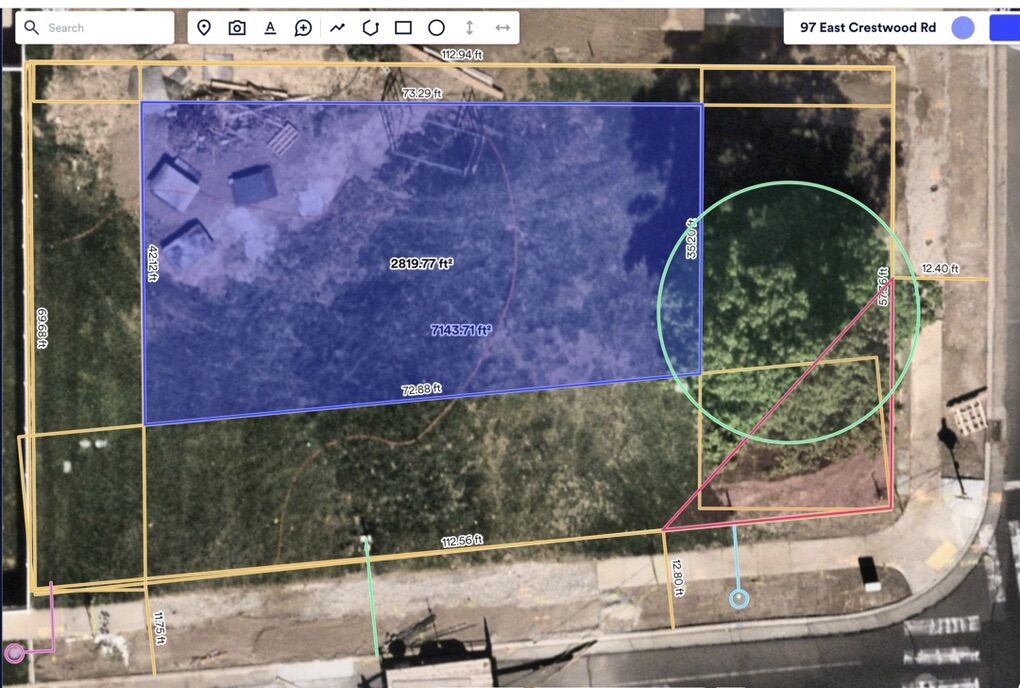This screenshot has height=688, width=1020.
Task: Select the add comment bubble tool
Action: 303,28
